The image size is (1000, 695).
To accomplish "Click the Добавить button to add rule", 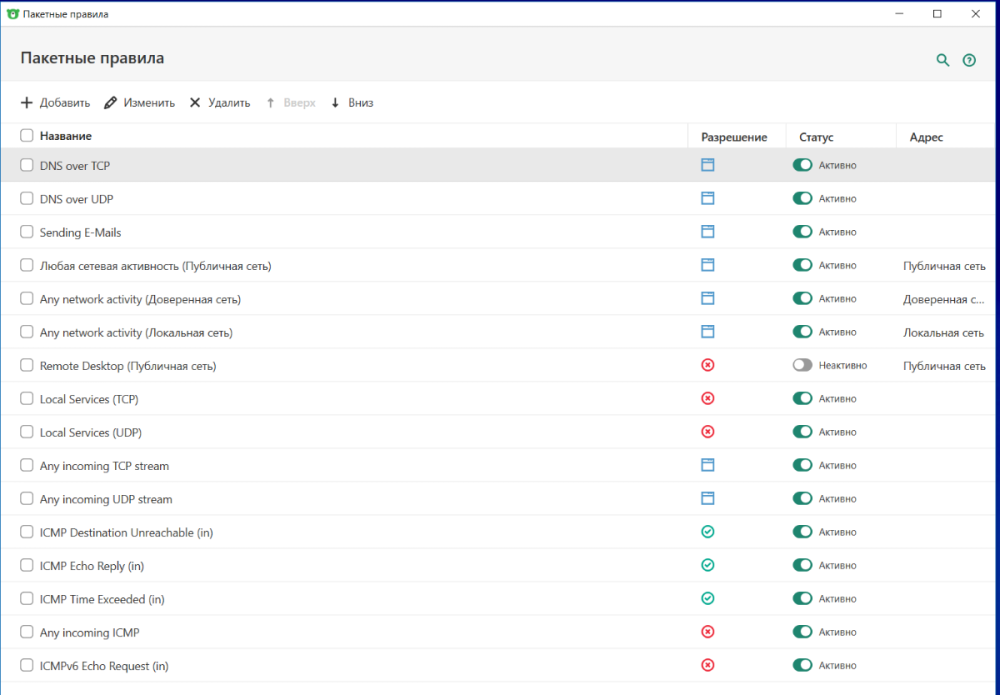I will click(x=55, y=103).
